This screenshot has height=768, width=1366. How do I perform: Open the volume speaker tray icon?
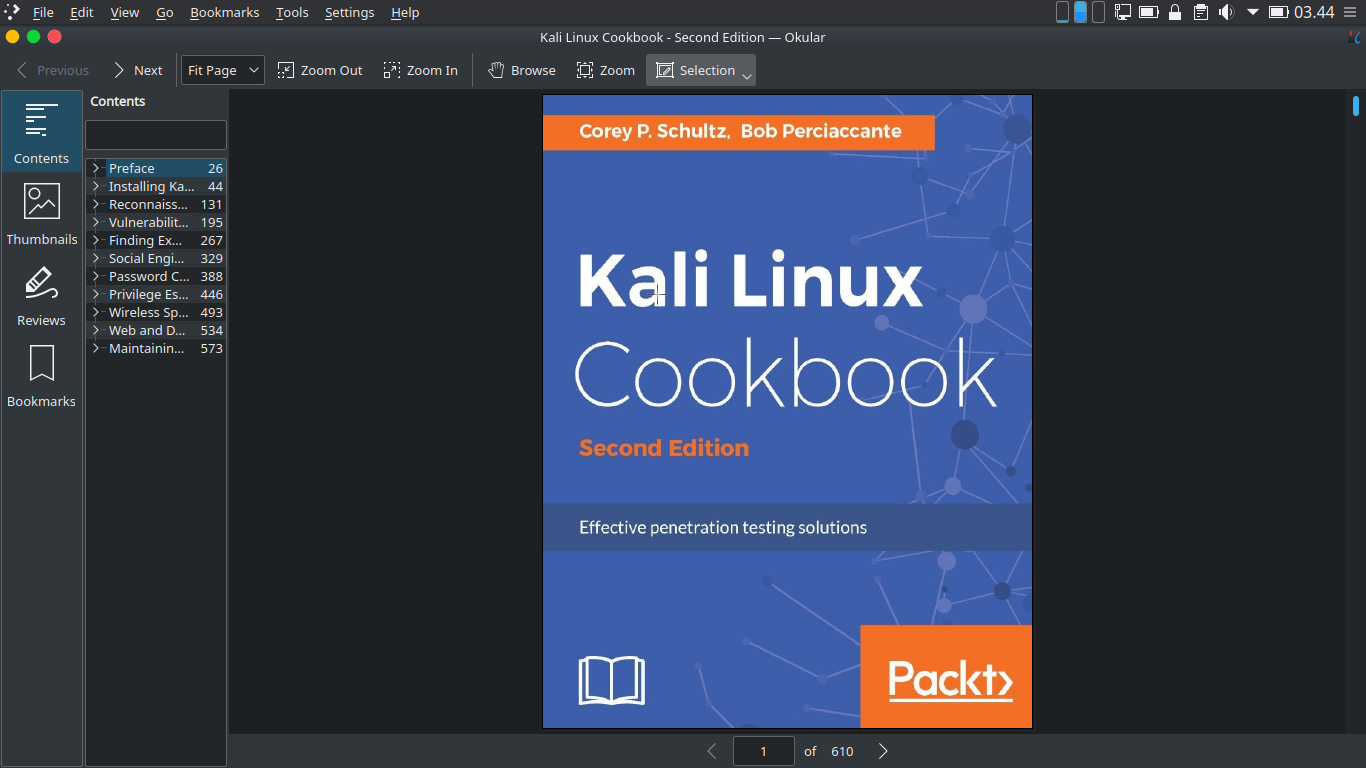point(1226,12)
